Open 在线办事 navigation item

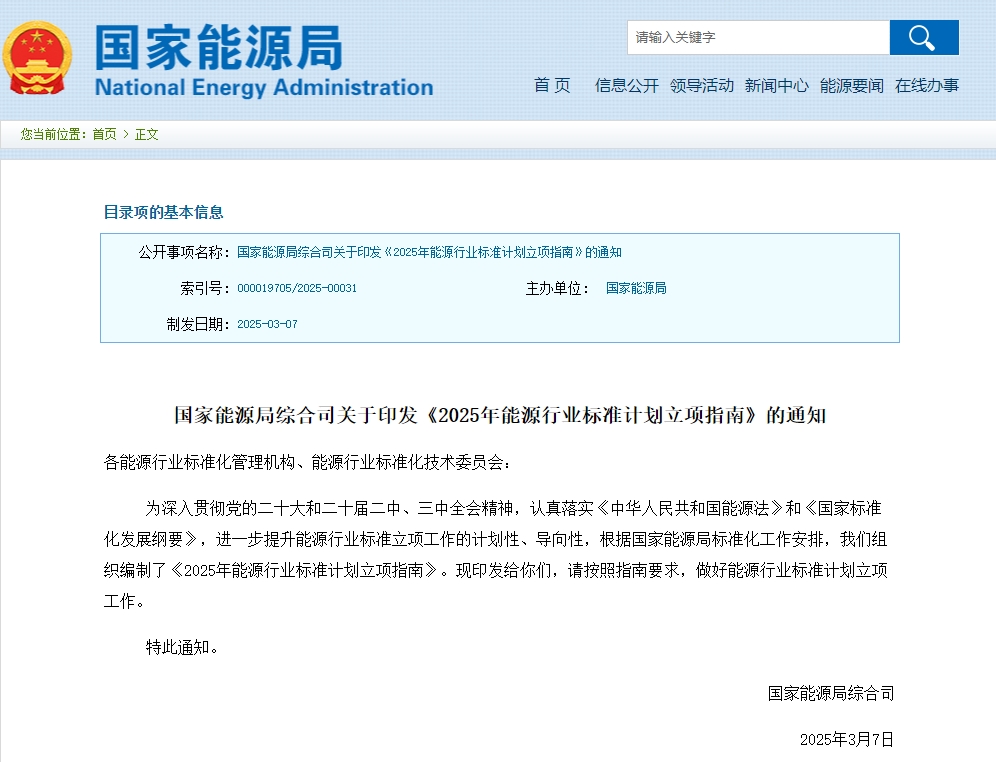[x=927, y=85]
